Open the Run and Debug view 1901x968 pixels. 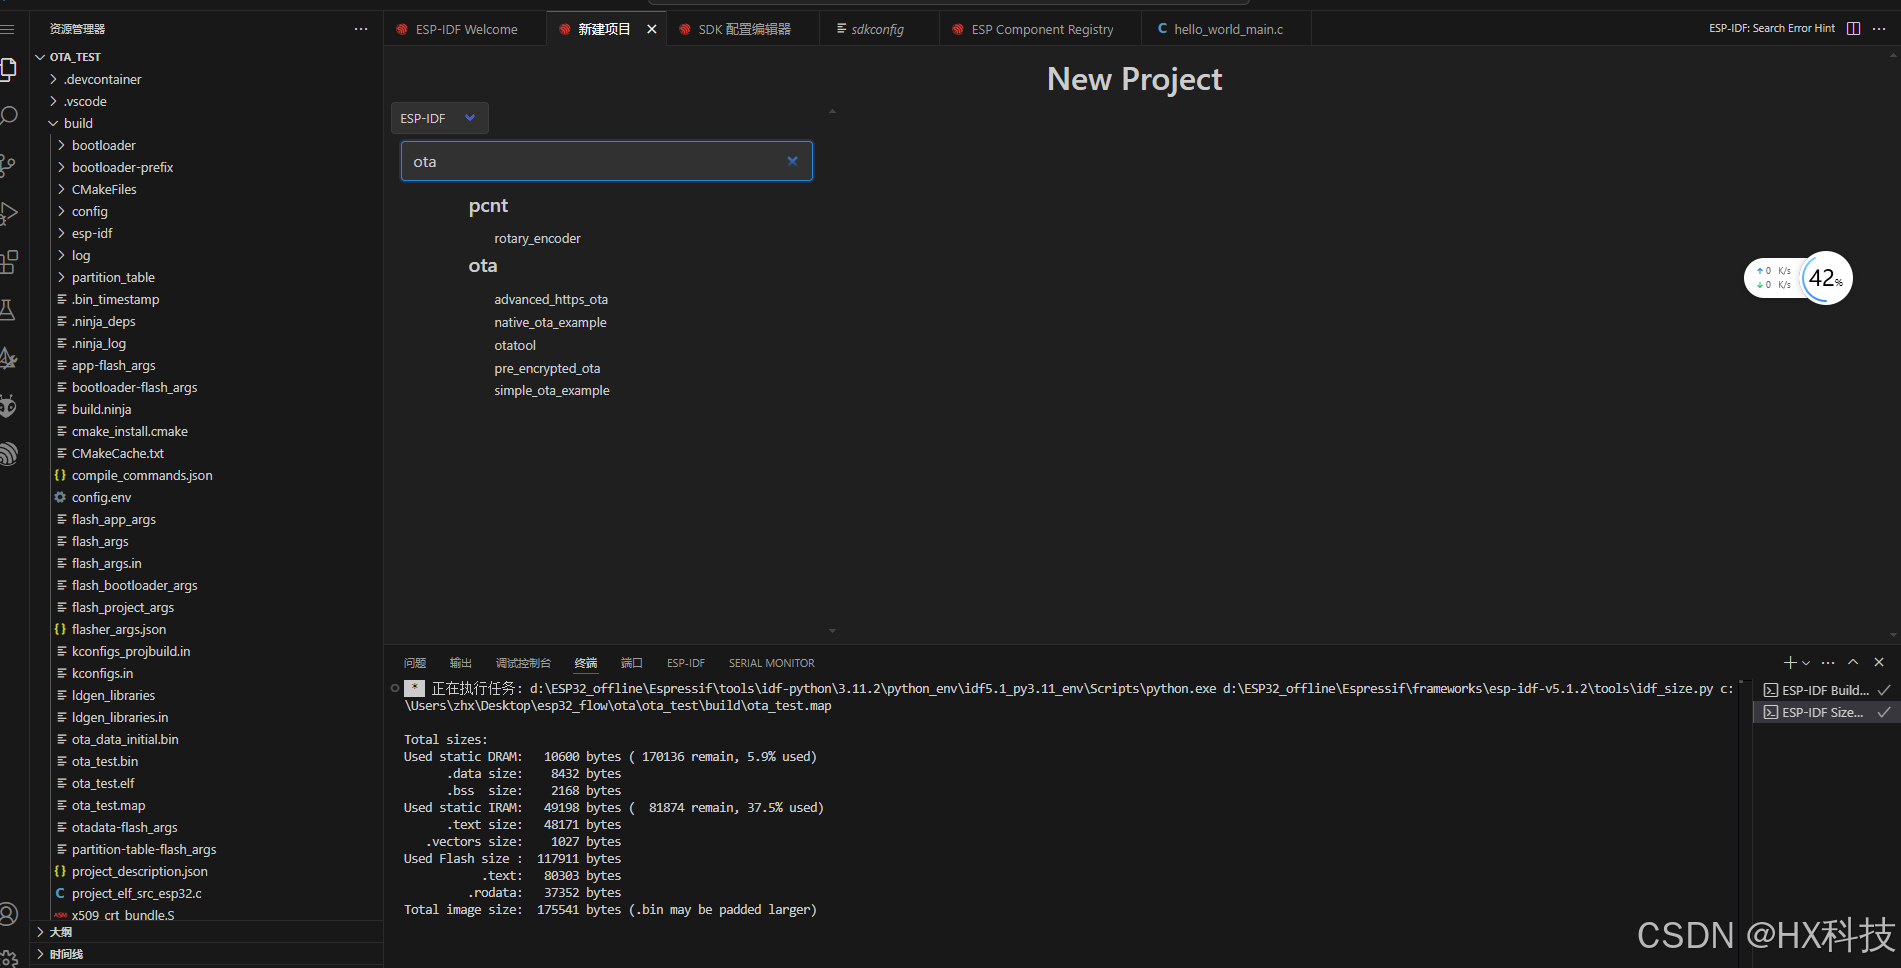(x=8, y=213)
